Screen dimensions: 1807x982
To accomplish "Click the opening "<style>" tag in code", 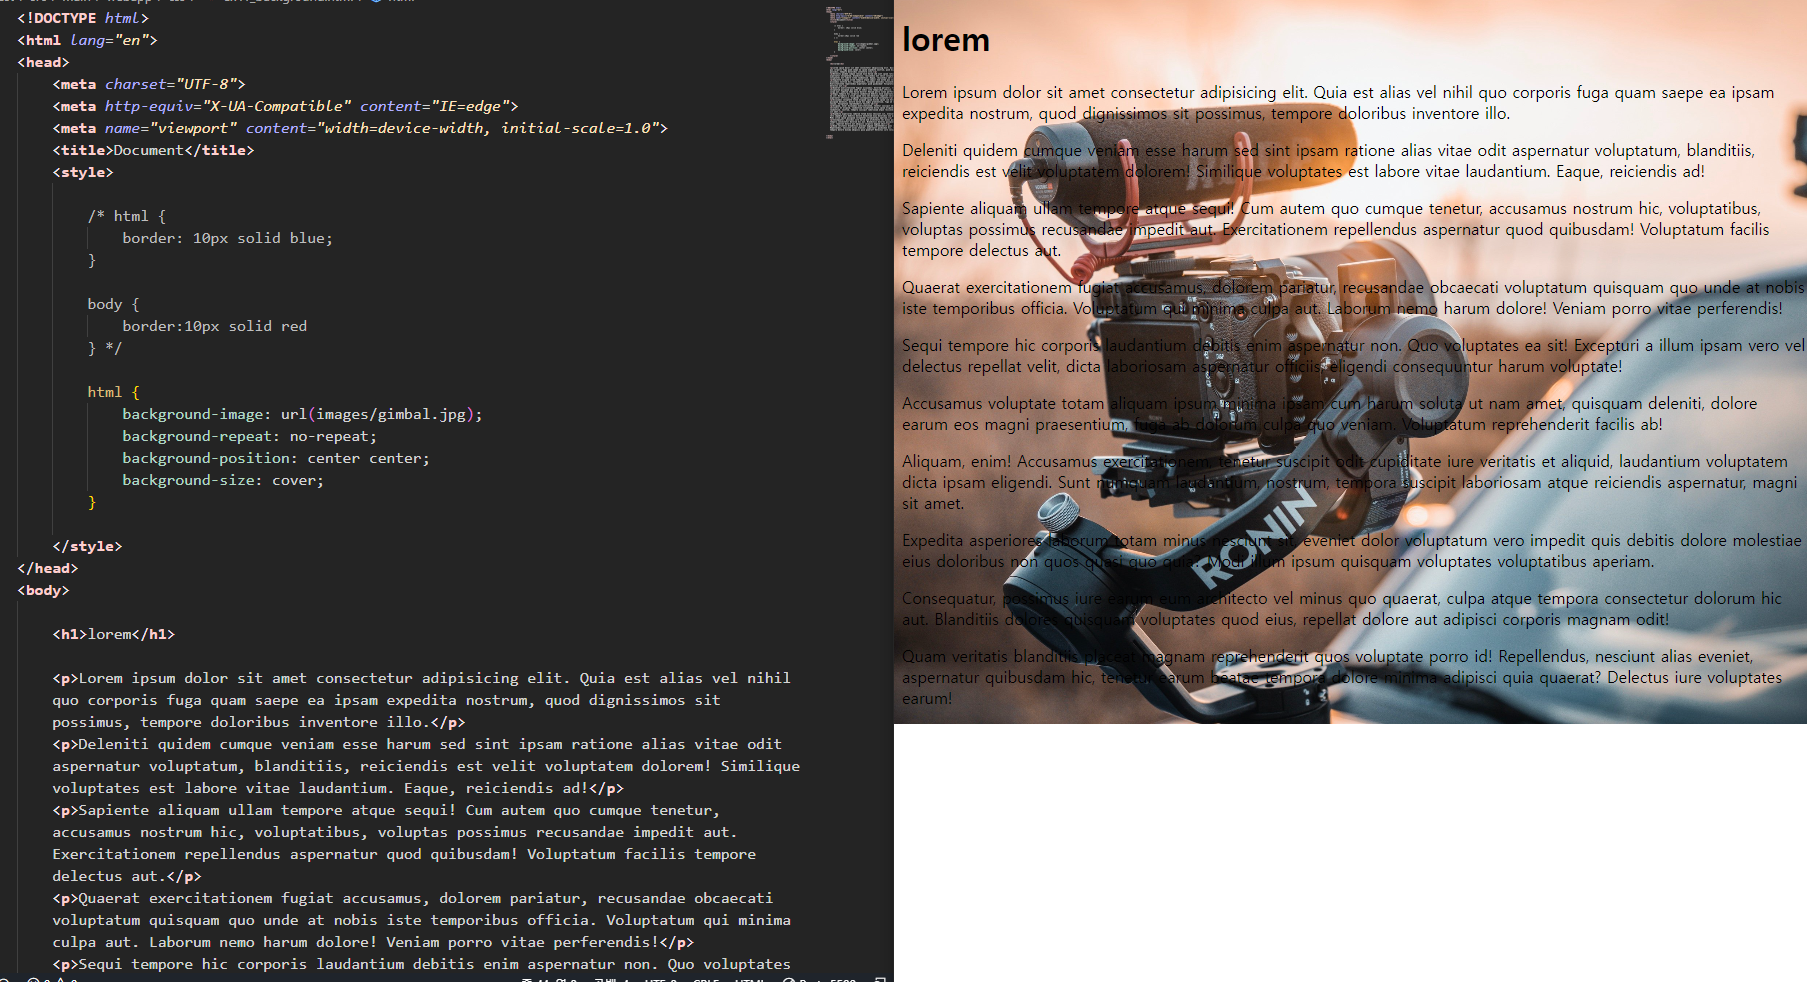I will (x=83, y=172).
